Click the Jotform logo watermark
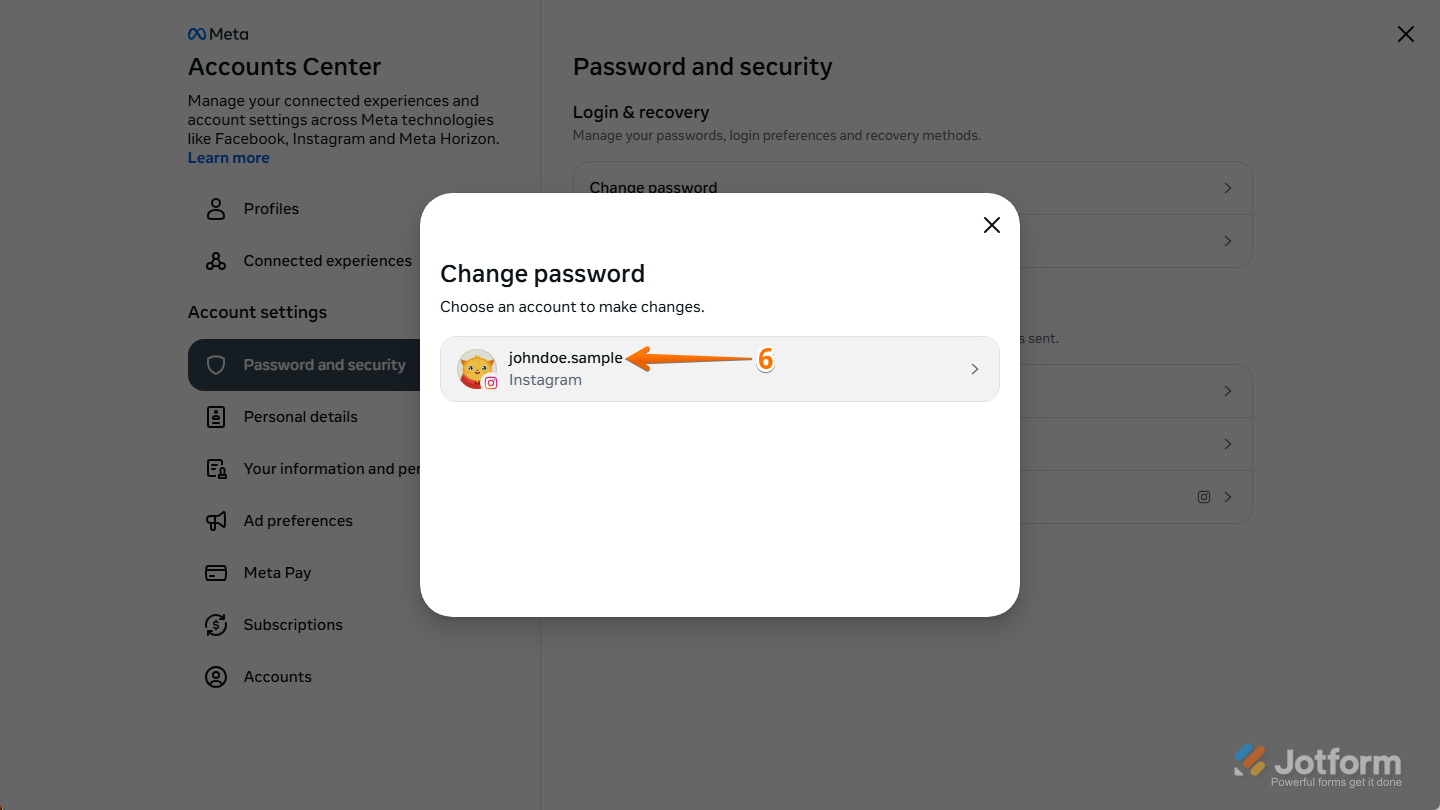The height and width of the screenshot is (810, 1440). coord(1320,760)
